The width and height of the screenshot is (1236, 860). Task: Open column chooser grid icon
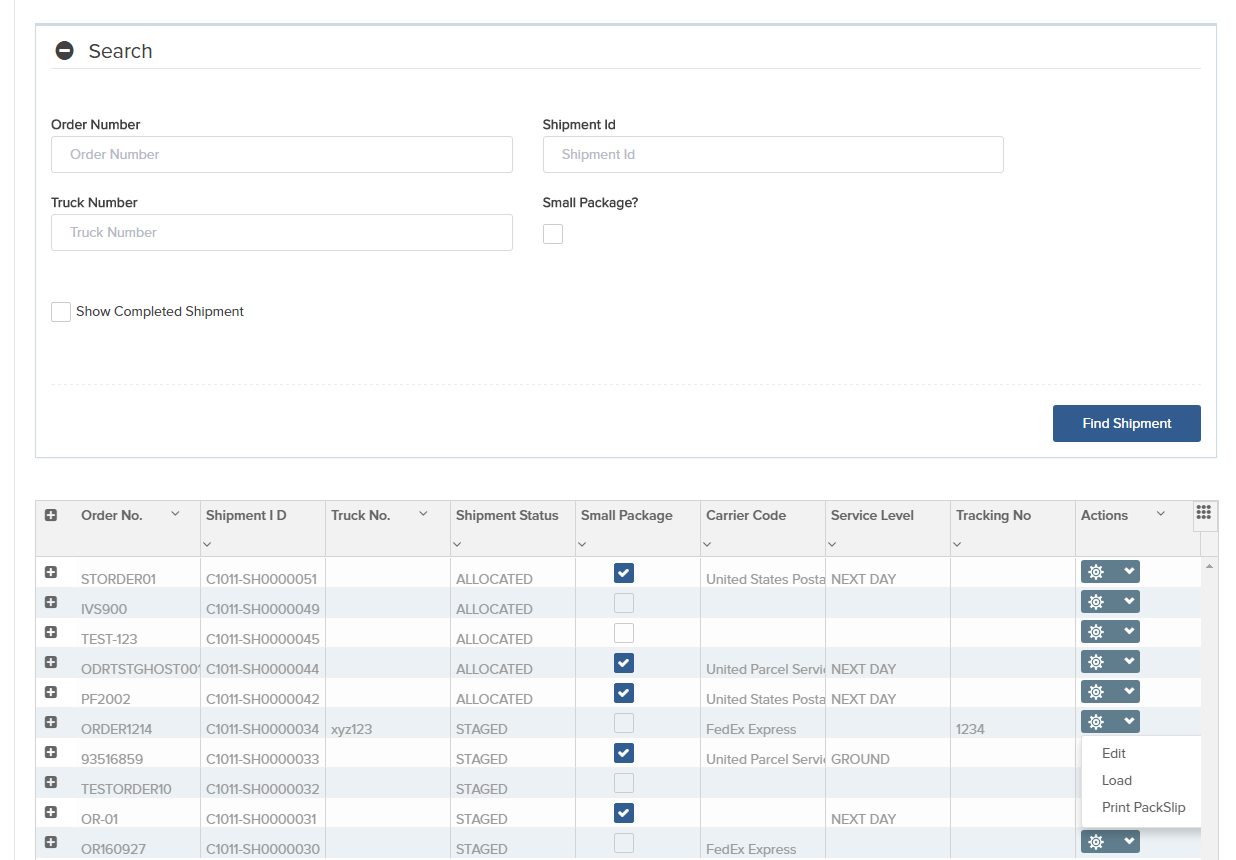click(x=1204, y=513)
